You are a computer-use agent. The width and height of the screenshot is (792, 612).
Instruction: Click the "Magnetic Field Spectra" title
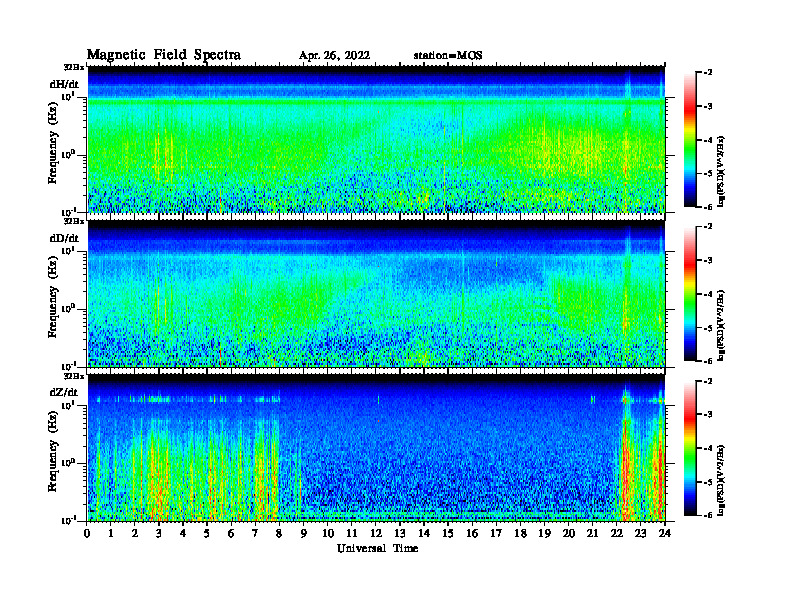(x=164, y=55)
